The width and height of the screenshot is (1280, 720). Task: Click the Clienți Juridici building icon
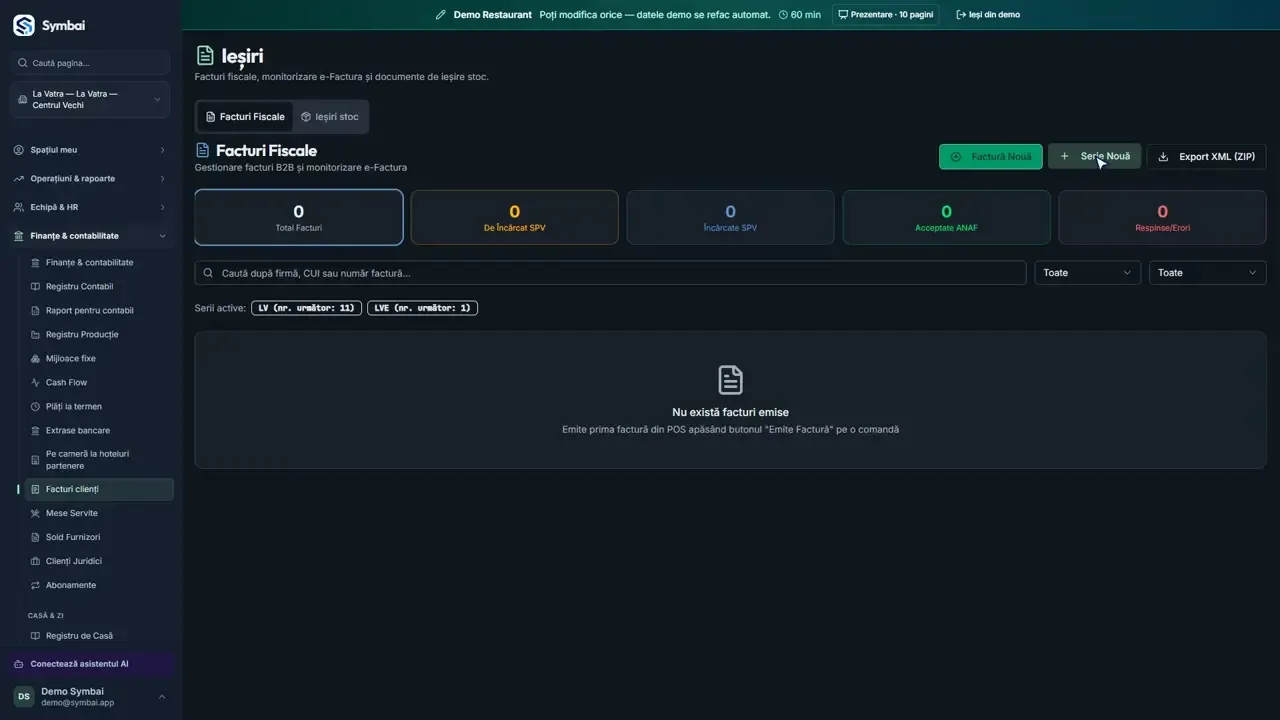35,561
